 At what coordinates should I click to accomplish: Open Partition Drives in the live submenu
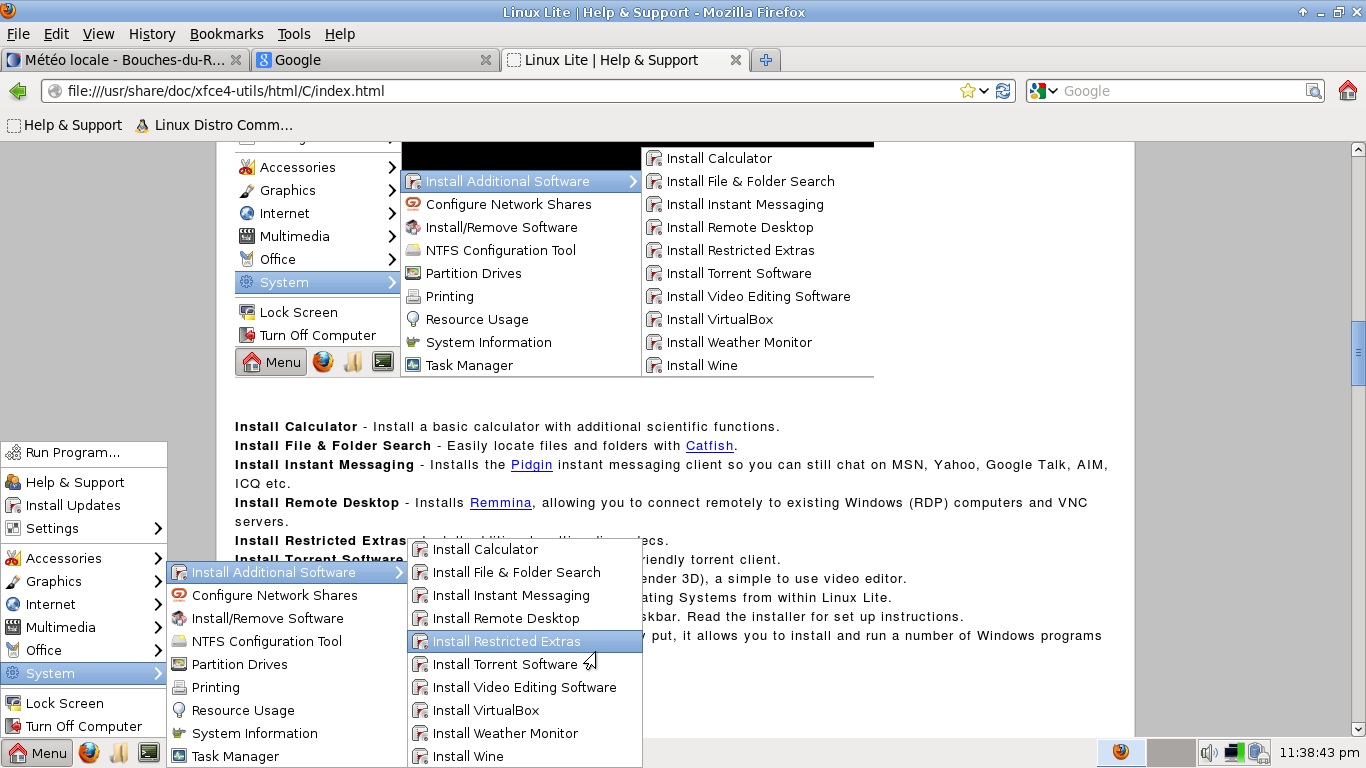(x=287, y=664)
